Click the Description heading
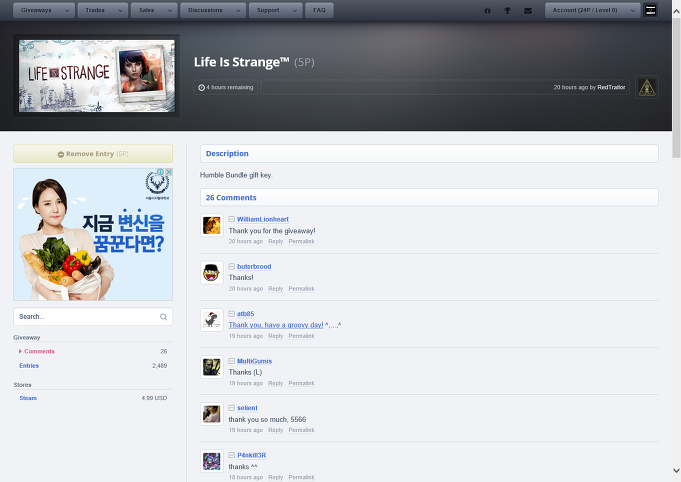 coord(227,154)
